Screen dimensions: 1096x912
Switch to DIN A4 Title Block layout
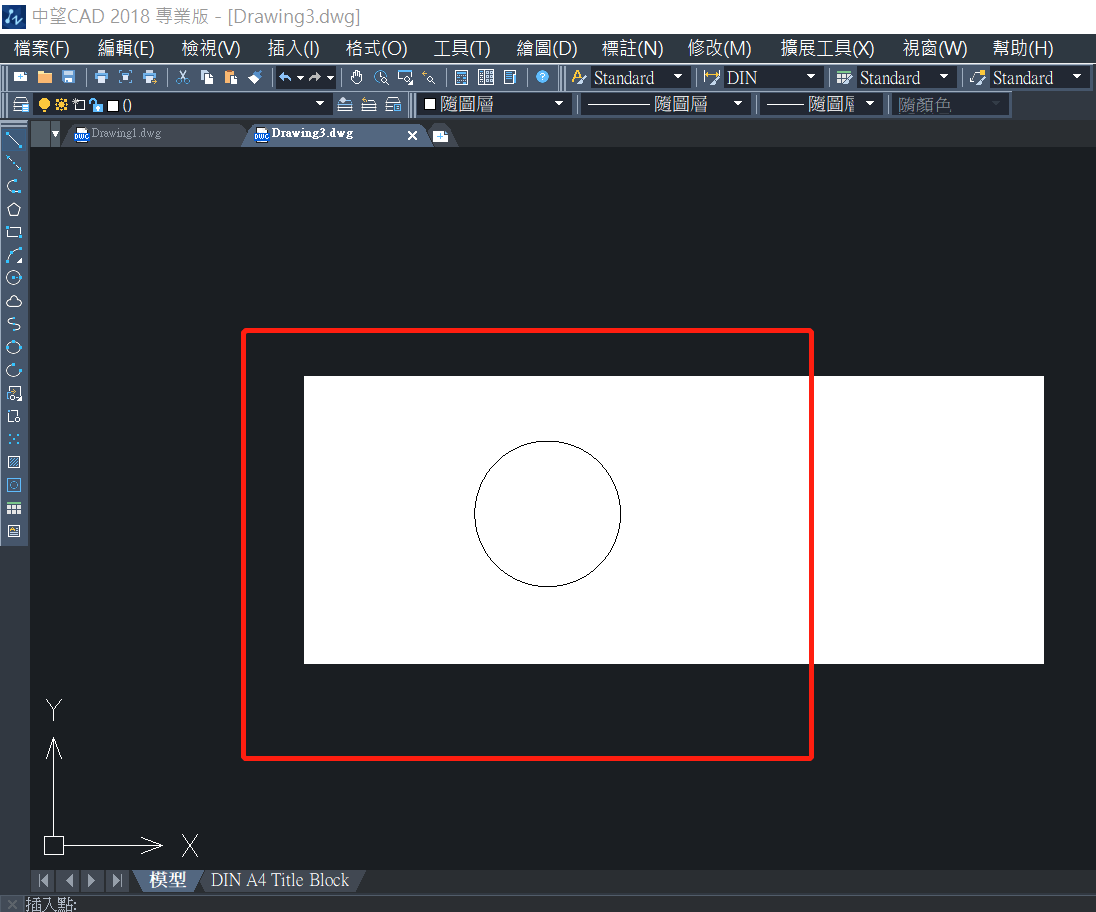[x=280, y=880]
